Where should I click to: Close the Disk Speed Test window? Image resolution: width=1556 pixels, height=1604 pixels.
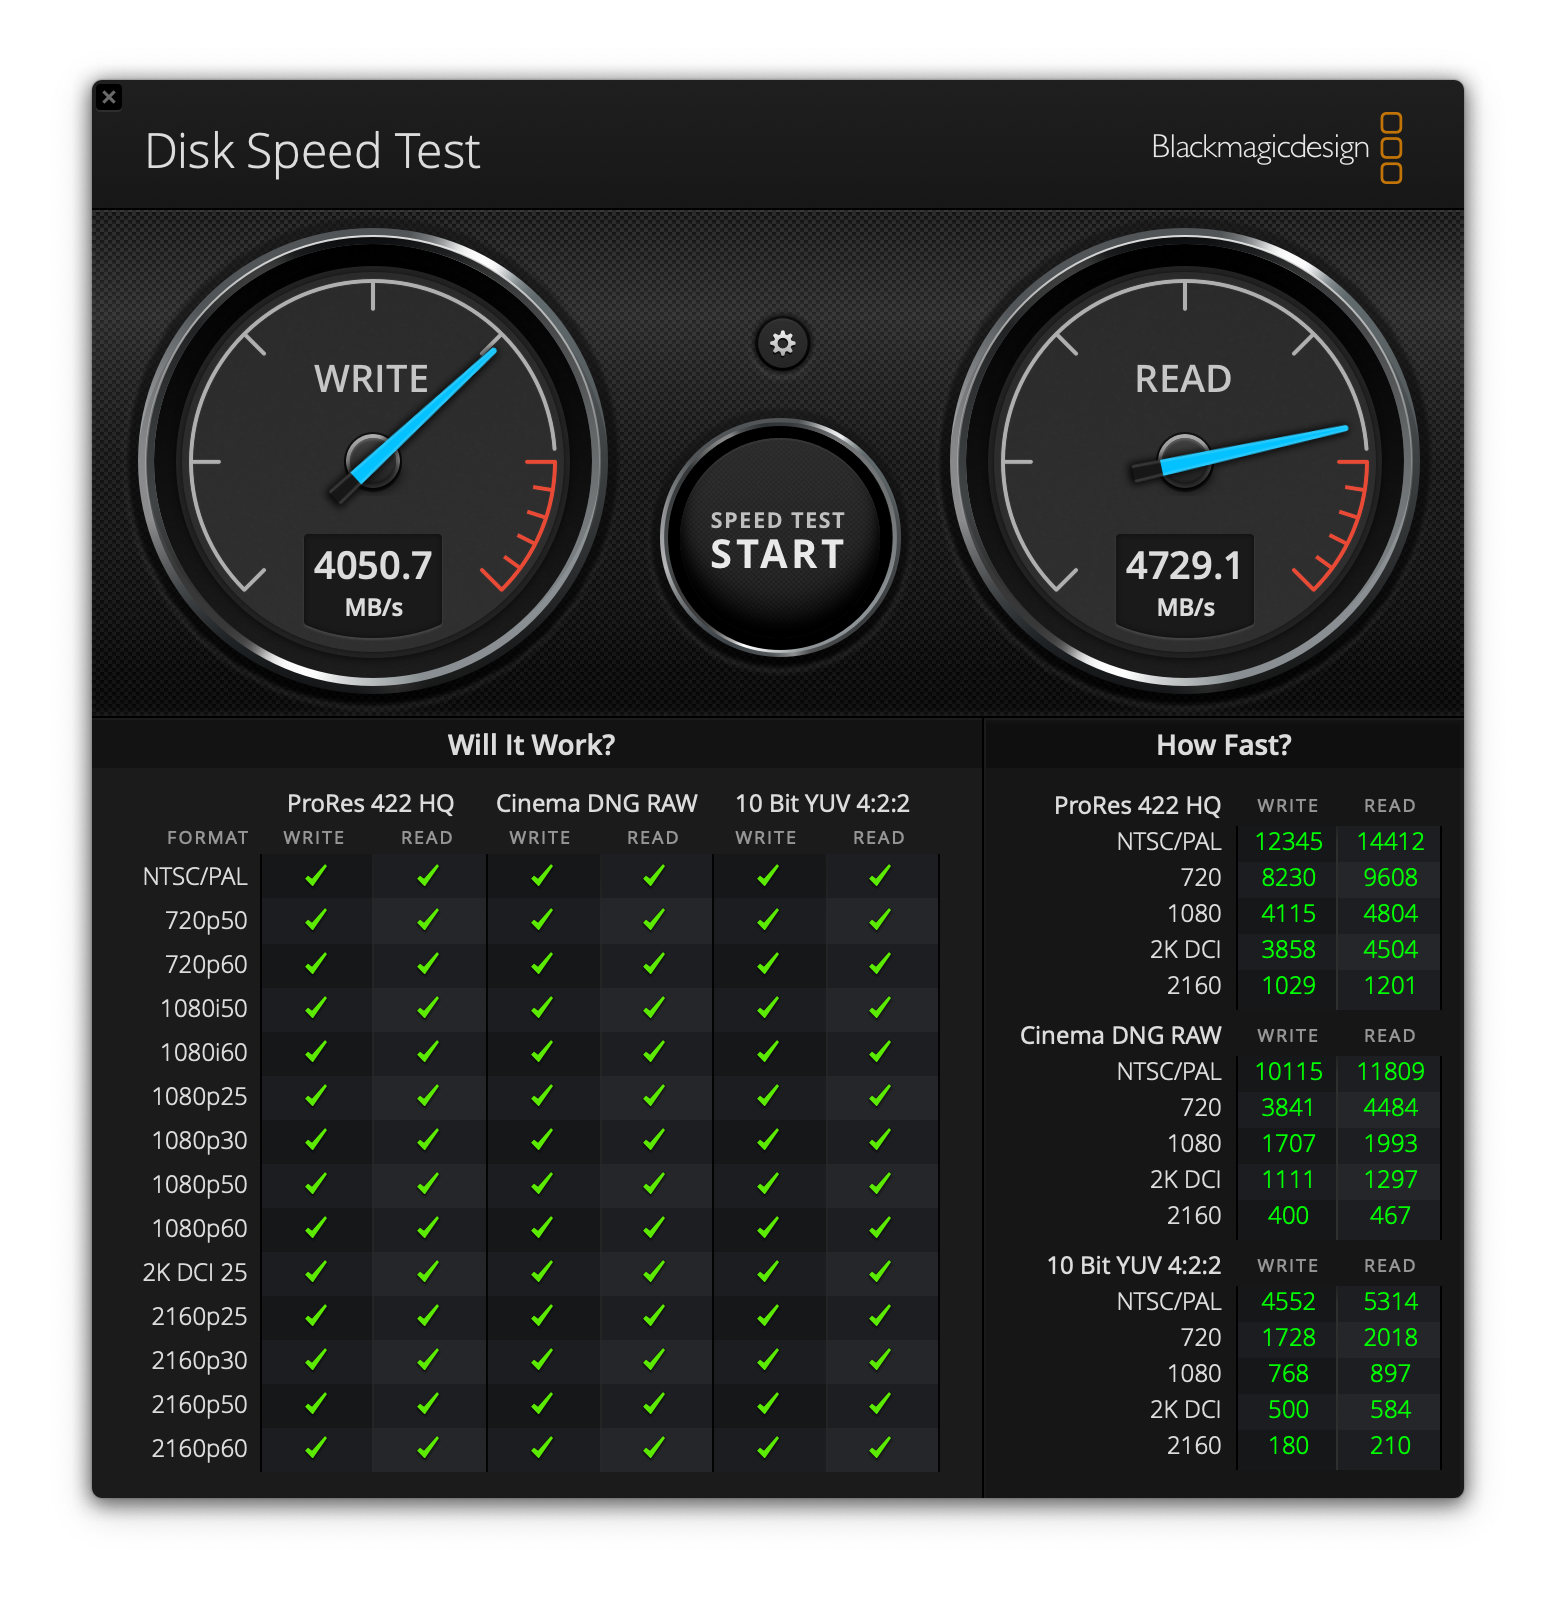point(109,97)
